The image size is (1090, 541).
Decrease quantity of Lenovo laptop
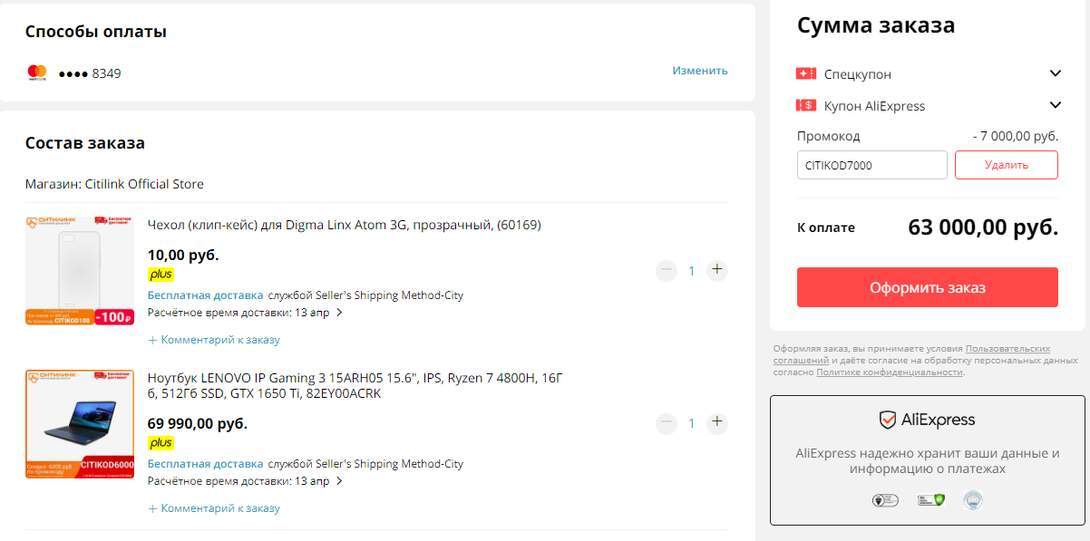tap(666, 423)
